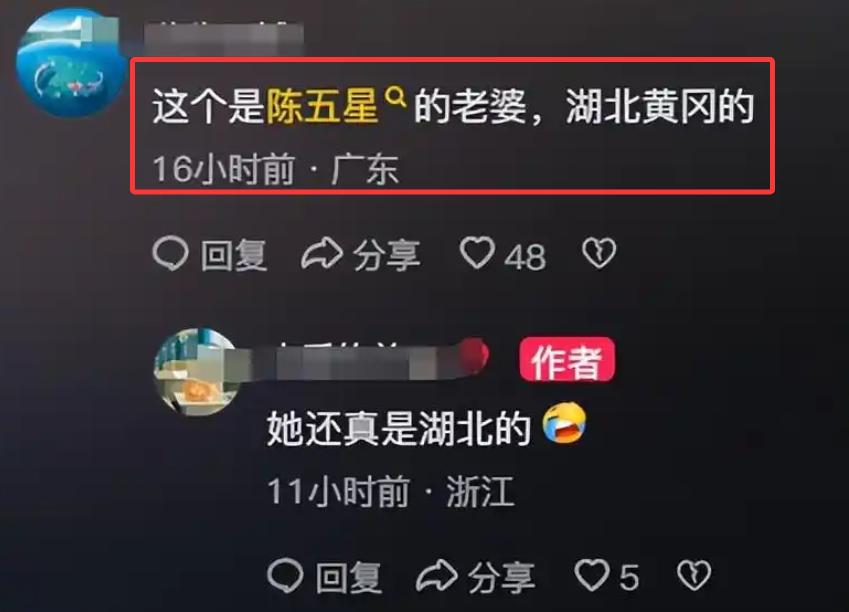The height and width of the screenshot is (612, 849).
Task: Click the 回复 label under author's reply
Action: (x=349, y=577)
